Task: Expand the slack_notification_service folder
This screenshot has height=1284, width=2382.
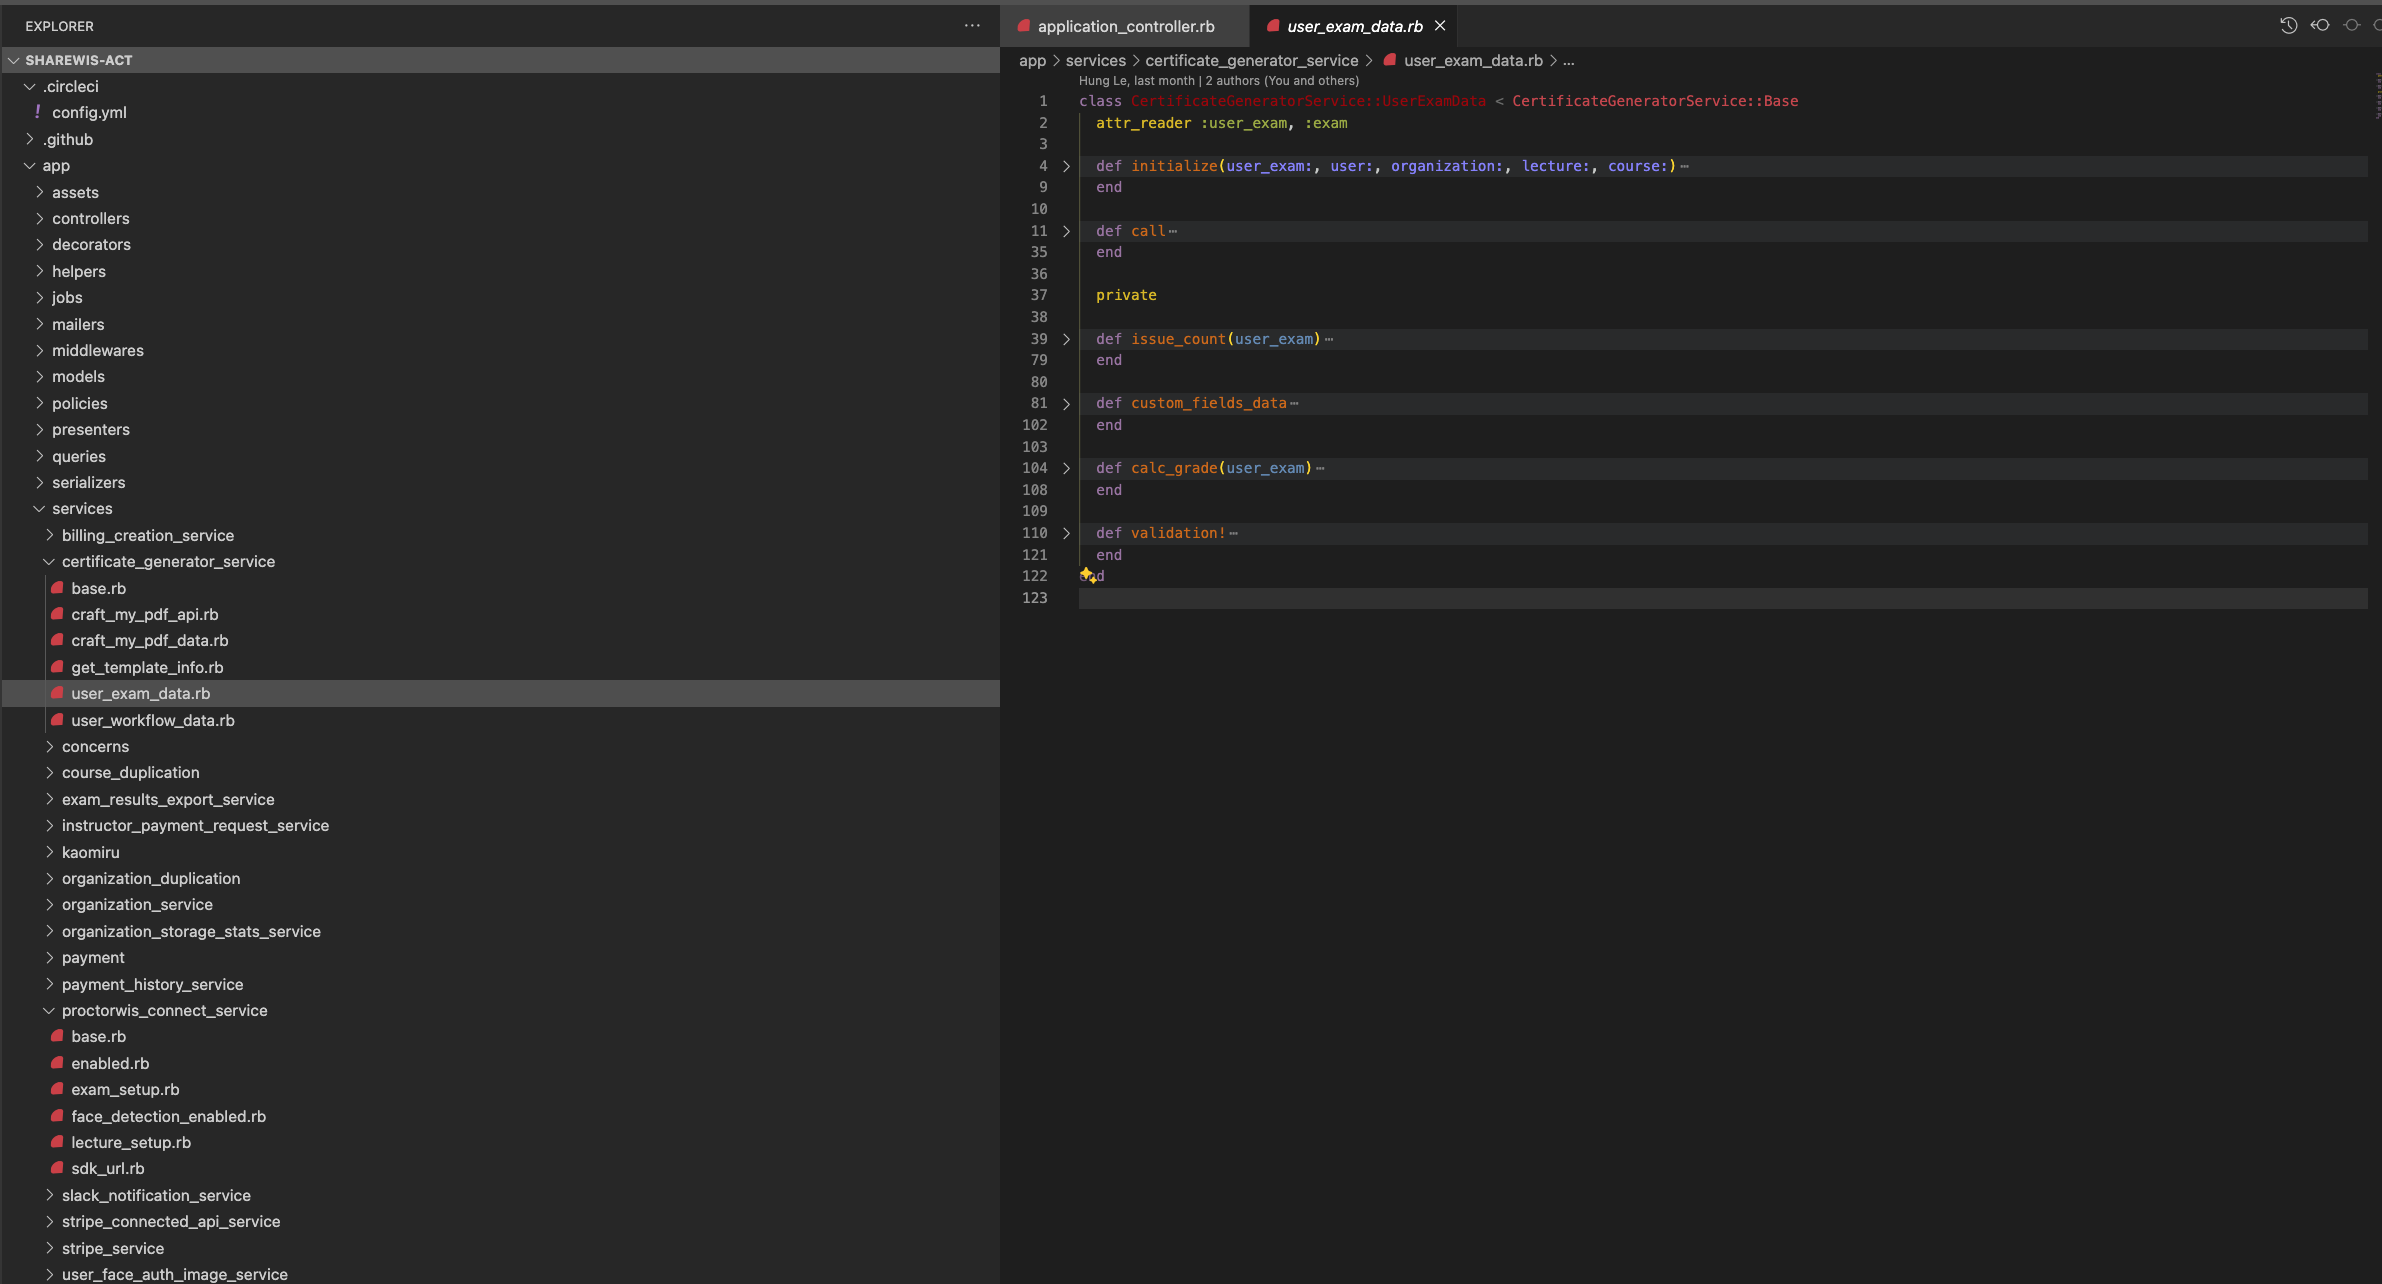Action: tap(500, 1195)
